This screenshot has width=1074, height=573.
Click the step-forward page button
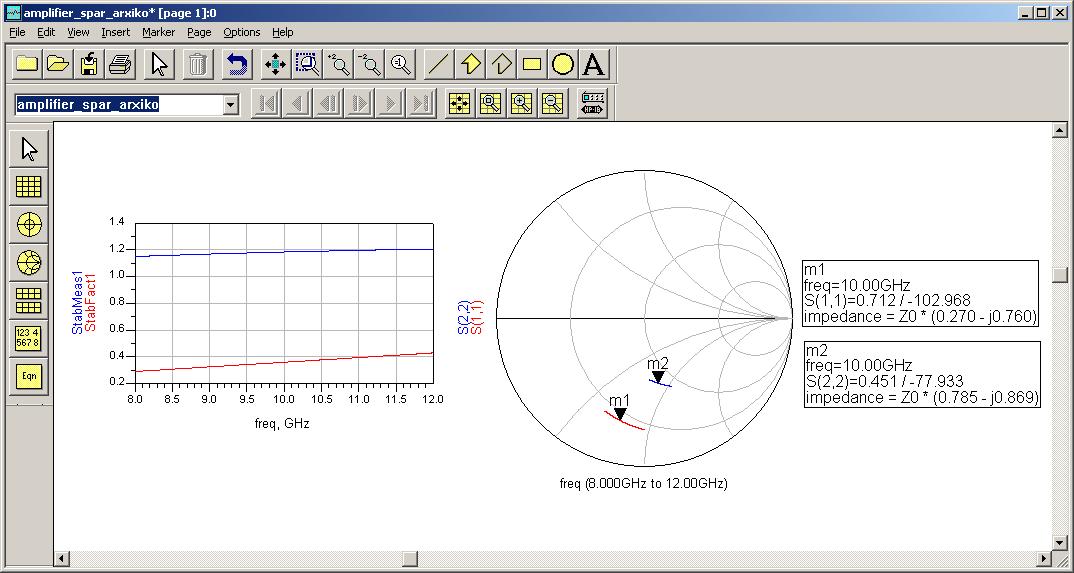(360, 104)
